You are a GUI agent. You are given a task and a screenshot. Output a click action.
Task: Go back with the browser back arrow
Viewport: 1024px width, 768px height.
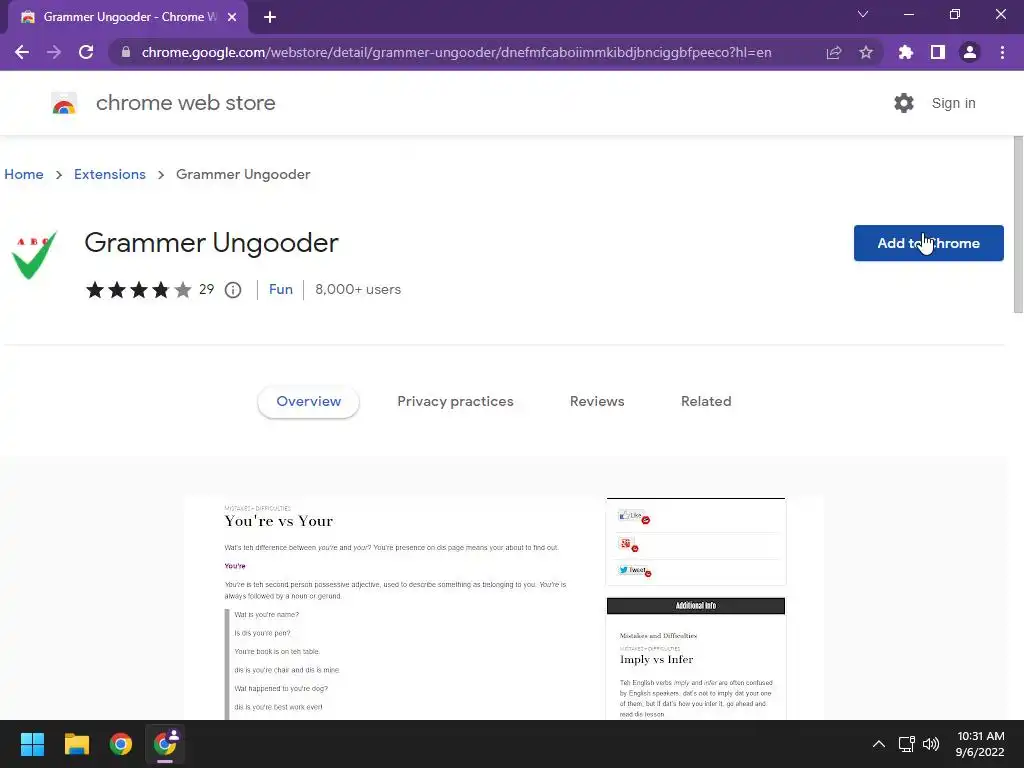click(22, 52)
